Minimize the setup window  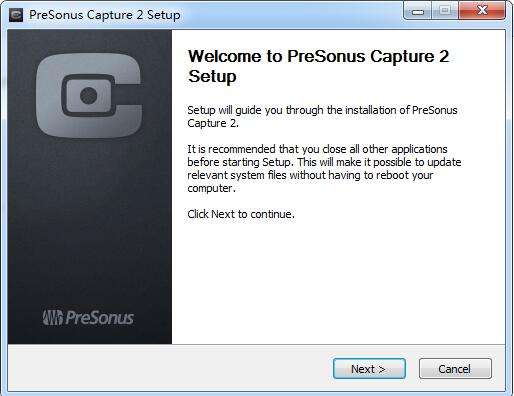417,12
